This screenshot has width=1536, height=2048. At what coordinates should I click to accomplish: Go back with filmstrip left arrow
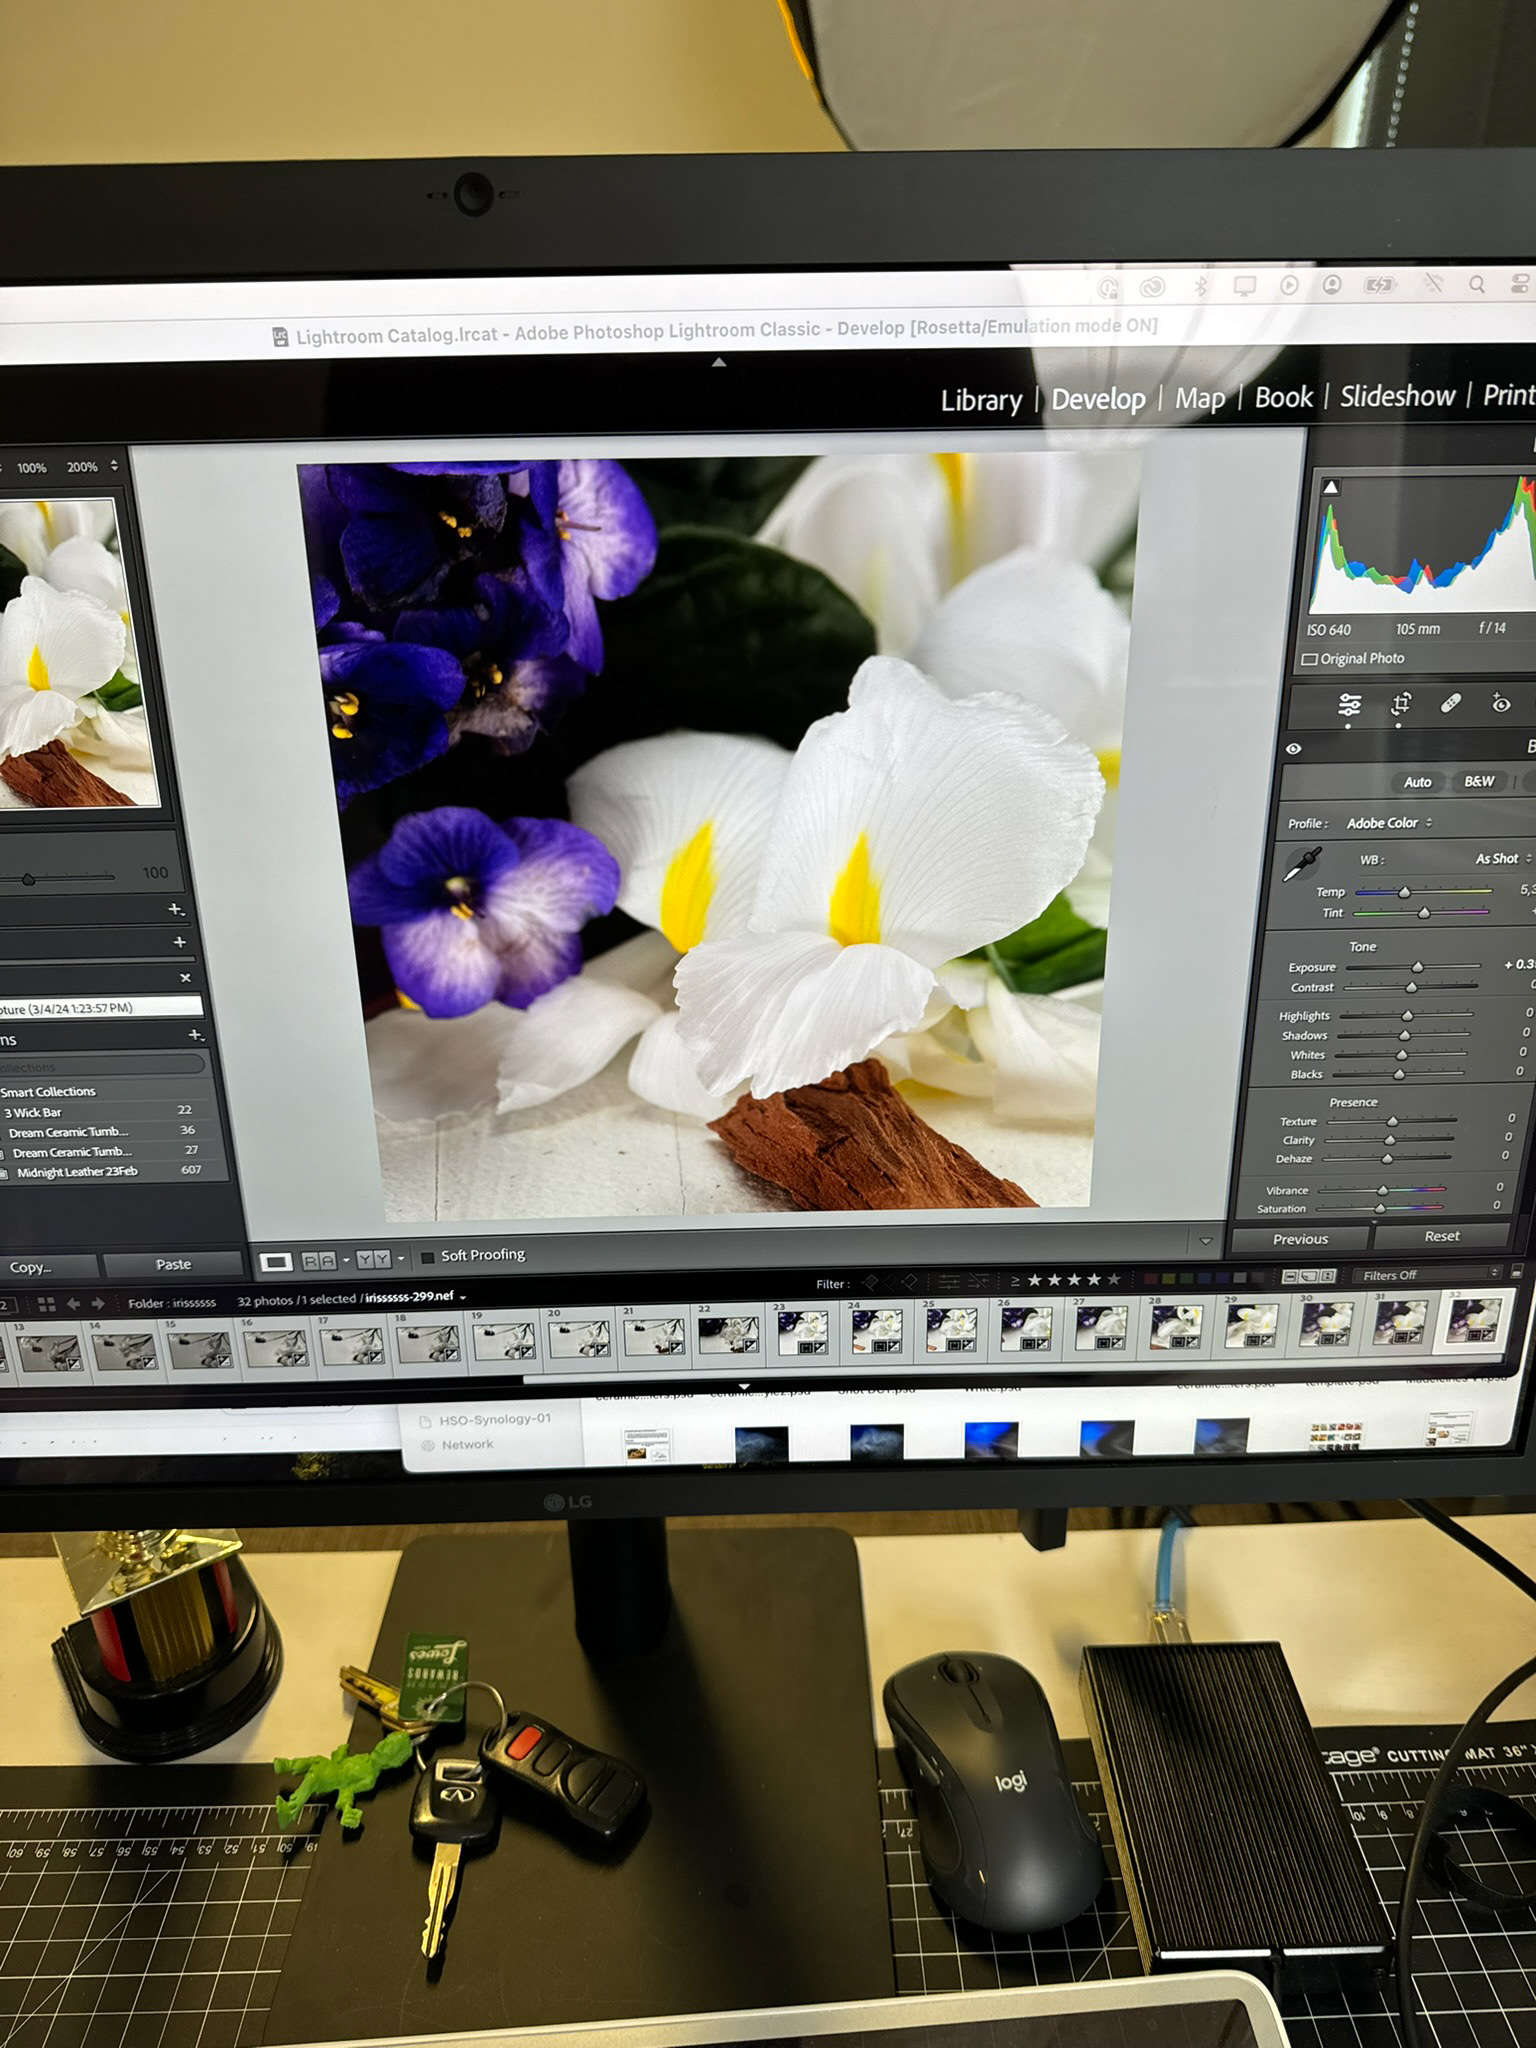click(x=73, y=1304)
